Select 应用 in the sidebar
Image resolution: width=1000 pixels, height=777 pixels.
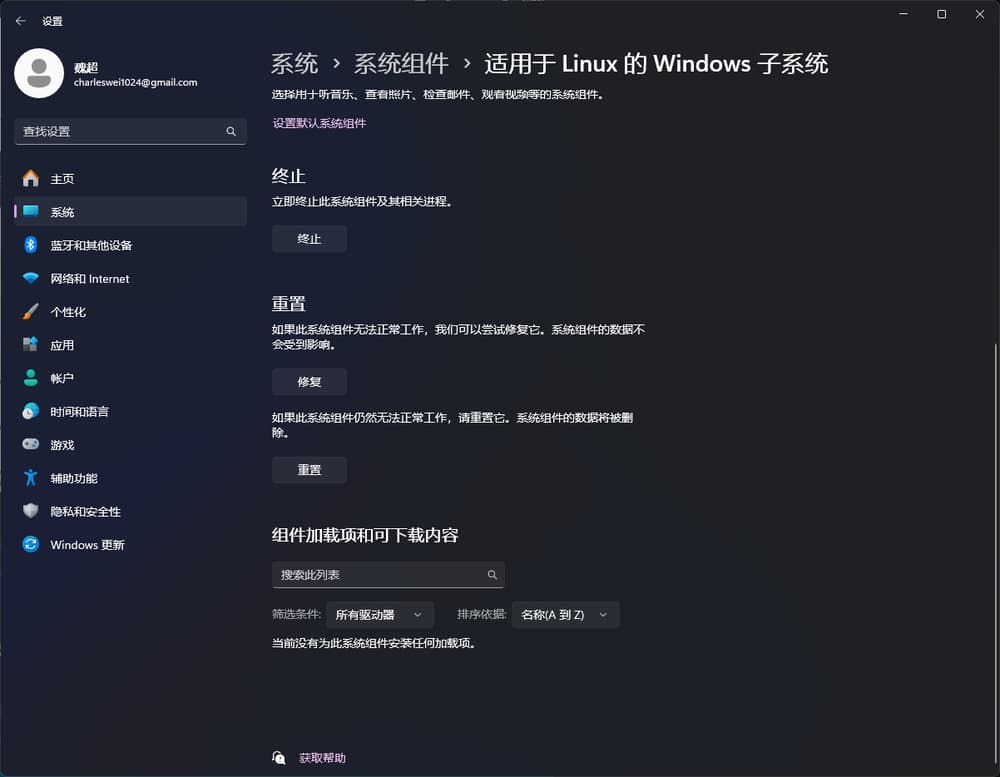130,344
